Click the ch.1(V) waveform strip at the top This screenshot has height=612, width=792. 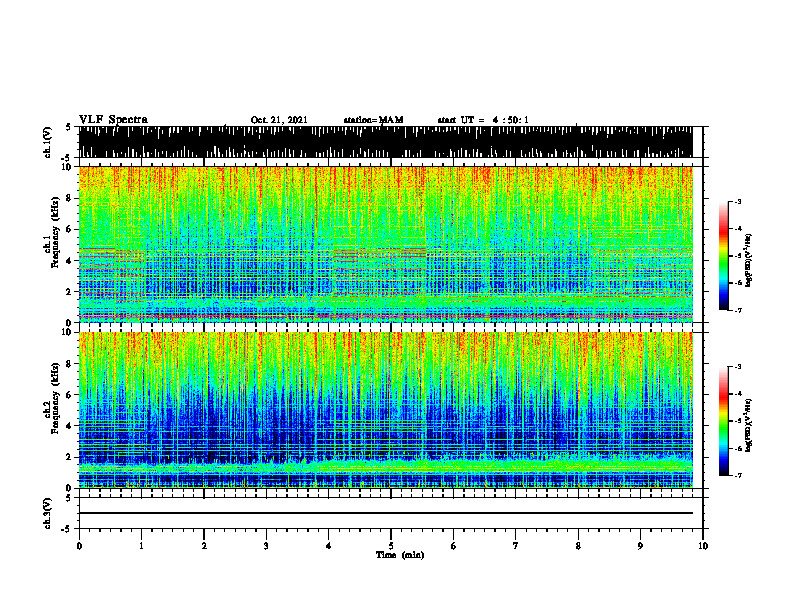coord(385,142)
